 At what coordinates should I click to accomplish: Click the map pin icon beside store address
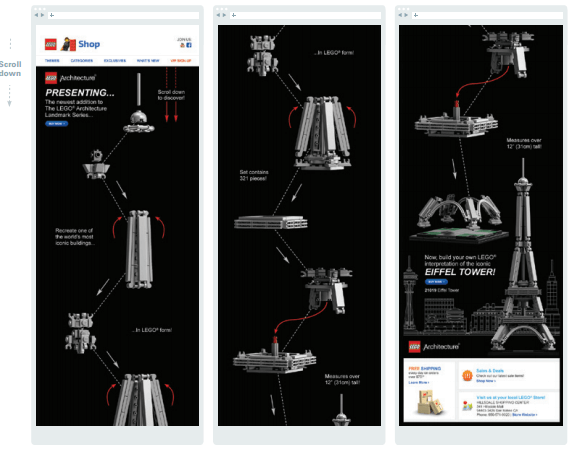point(467,405)
